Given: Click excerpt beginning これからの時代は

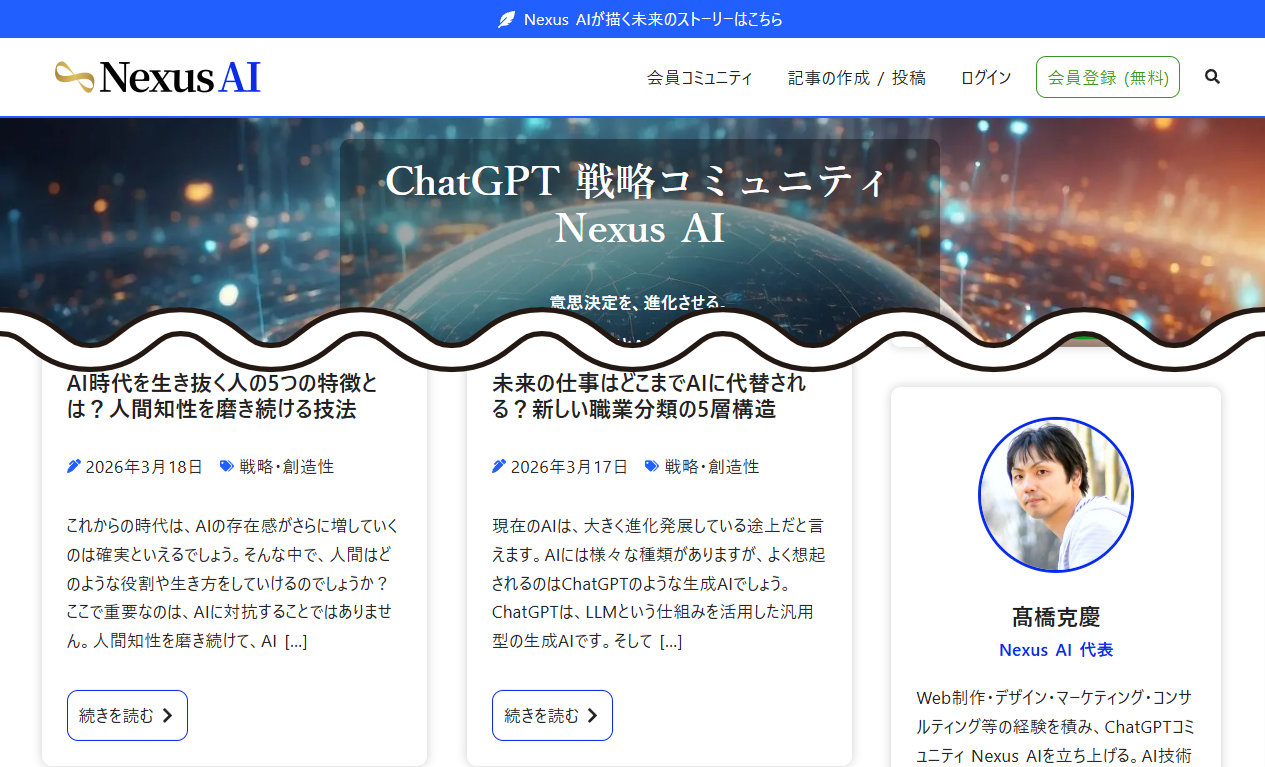Looking at the screenshot, I should tap(233, 583).
